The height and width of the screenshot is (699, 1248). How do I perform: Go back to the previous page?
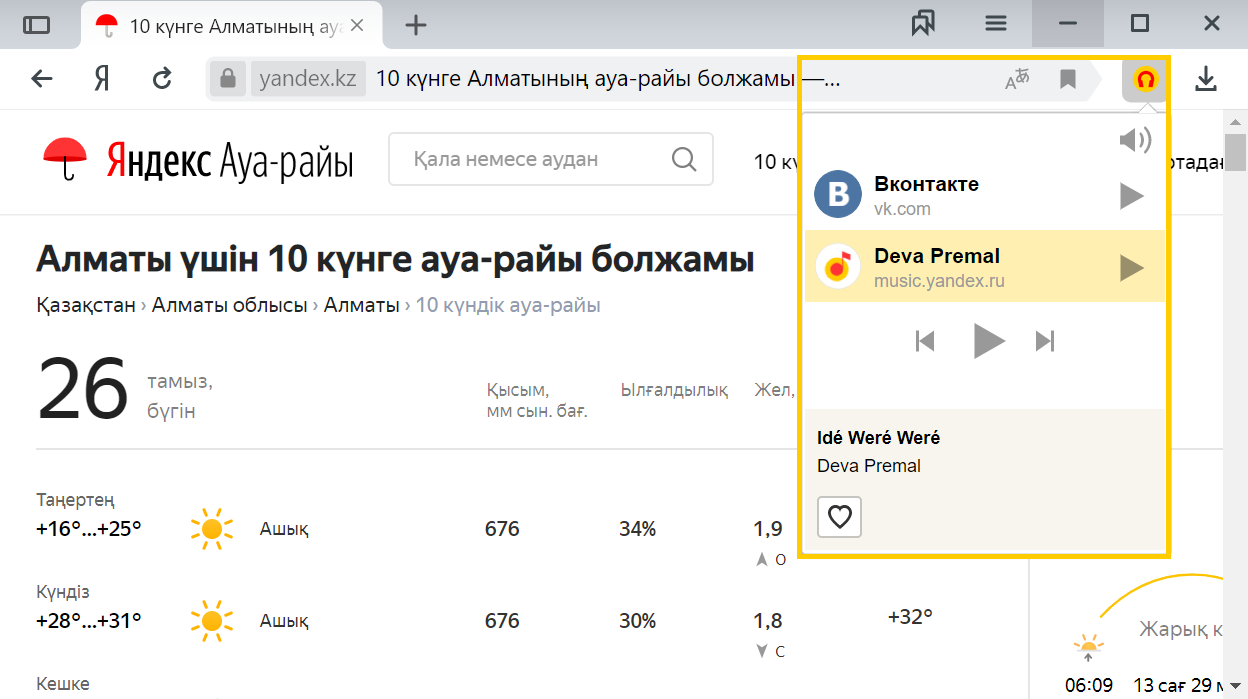(x=42, y=79)
